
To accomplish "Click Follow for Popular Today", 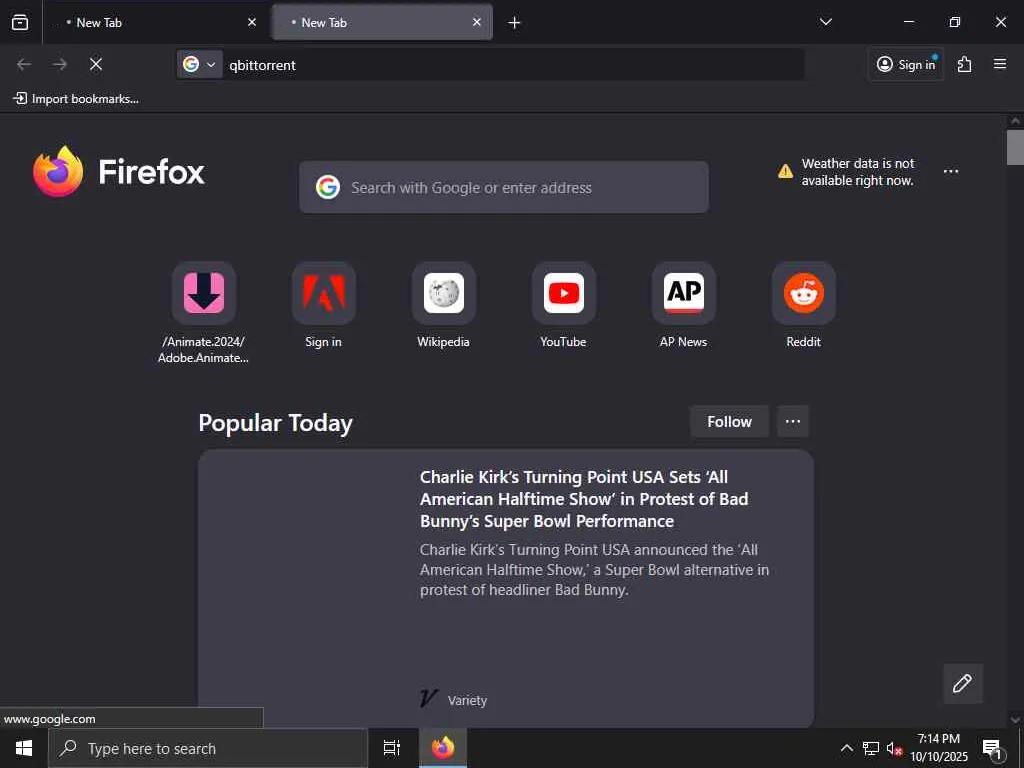I will coord(729,421).
